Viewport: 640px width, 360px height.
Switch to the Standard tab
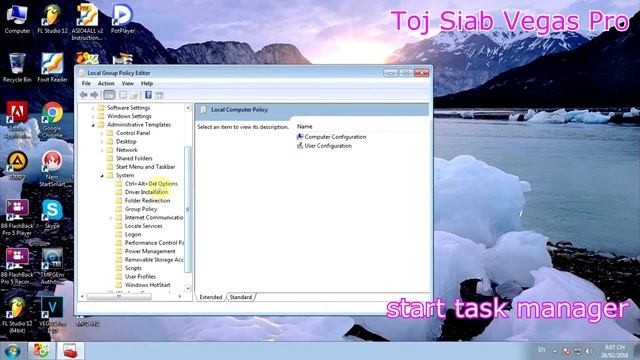tap(240, 297)
